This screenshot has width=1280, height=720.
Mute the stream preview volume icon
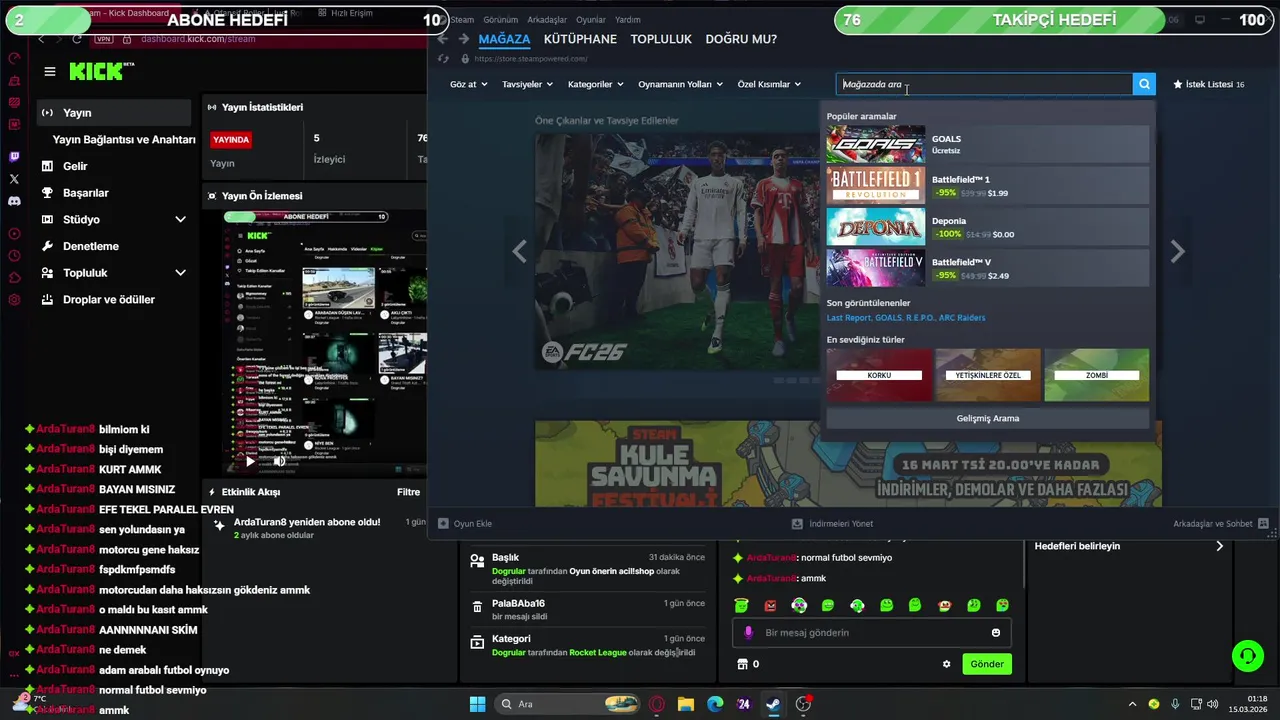[280, 461]
